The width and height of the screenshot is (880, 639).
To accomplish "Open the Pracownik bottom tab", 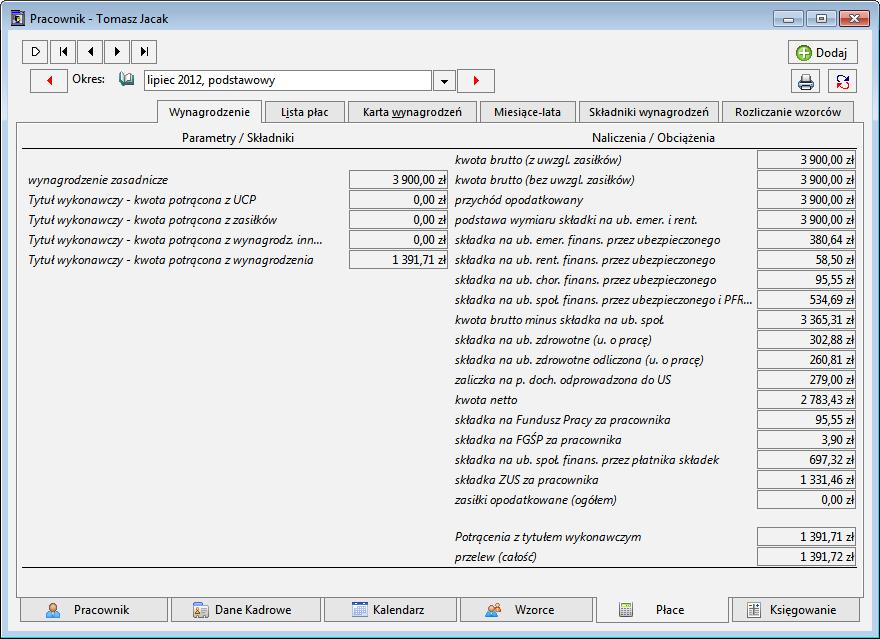I will click(x=94, y=610).
